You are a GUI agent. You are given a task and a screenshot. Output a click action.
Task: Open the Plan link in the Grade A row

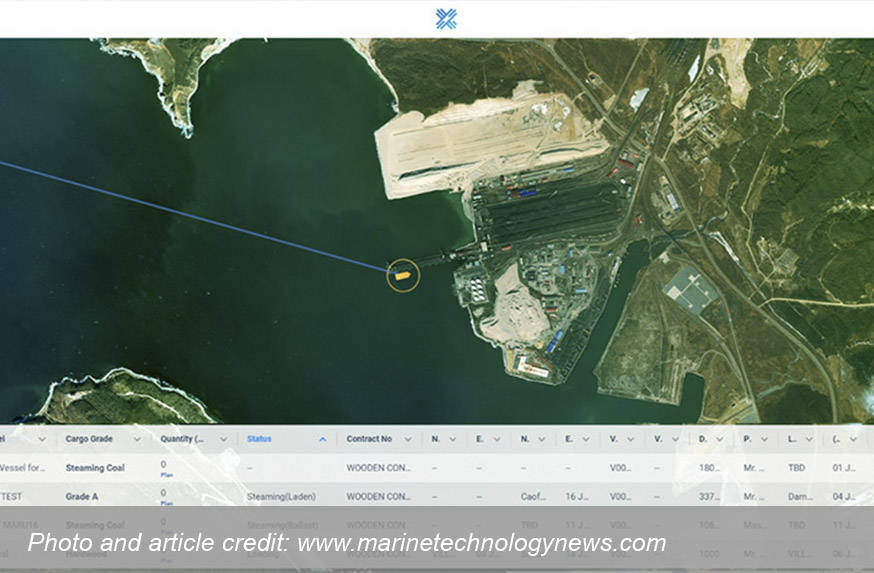tap(166, 504)
